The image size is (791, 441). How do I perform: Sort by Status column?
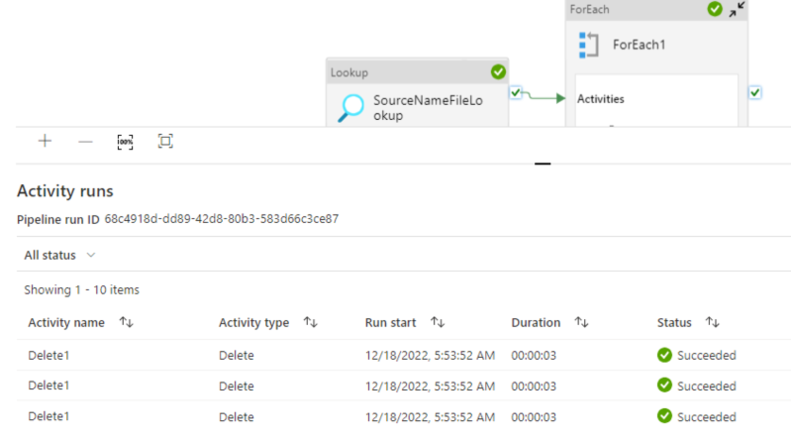(x=712, y=322)
